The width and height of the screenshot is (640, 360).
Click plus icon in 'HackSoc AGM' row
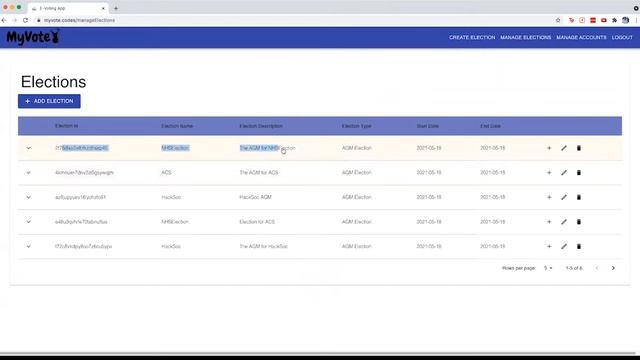click(x=549, y=197)
